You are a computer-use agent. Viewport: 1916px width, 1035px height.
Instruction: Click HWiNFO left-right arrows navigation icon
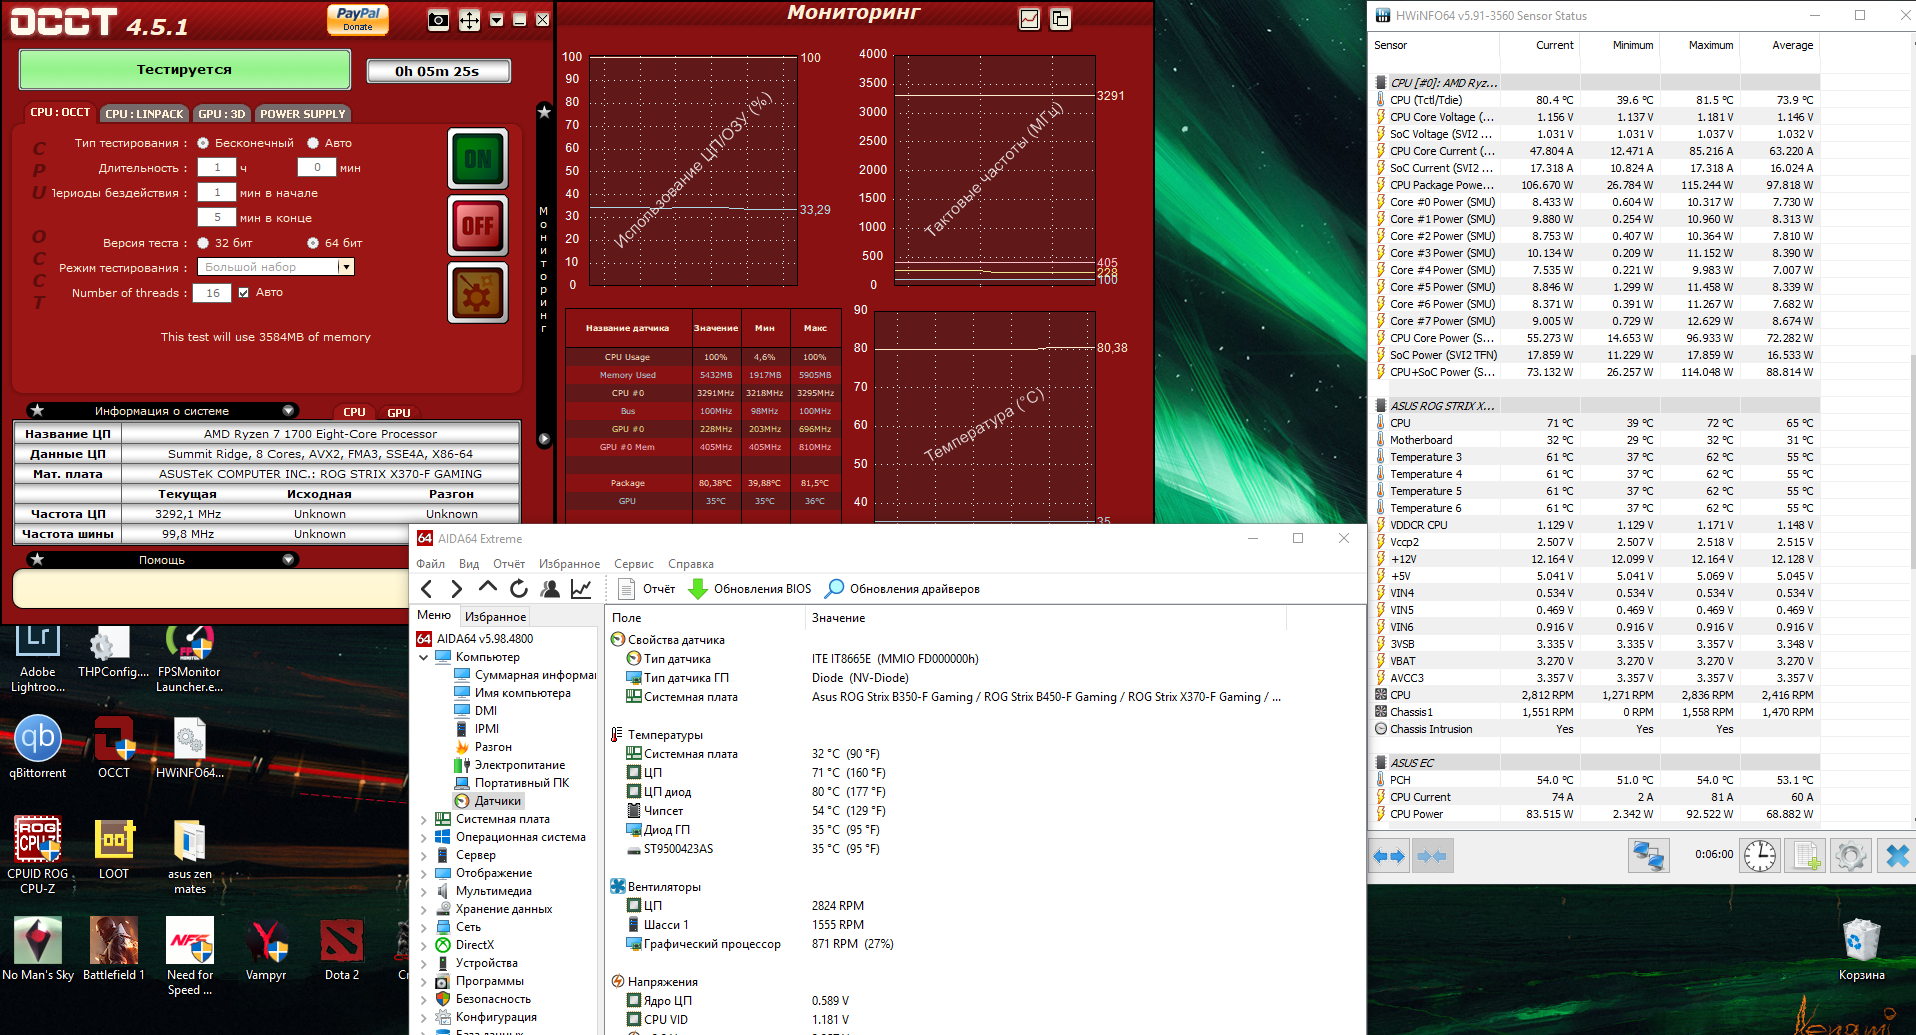click(x=1389, y=856)
